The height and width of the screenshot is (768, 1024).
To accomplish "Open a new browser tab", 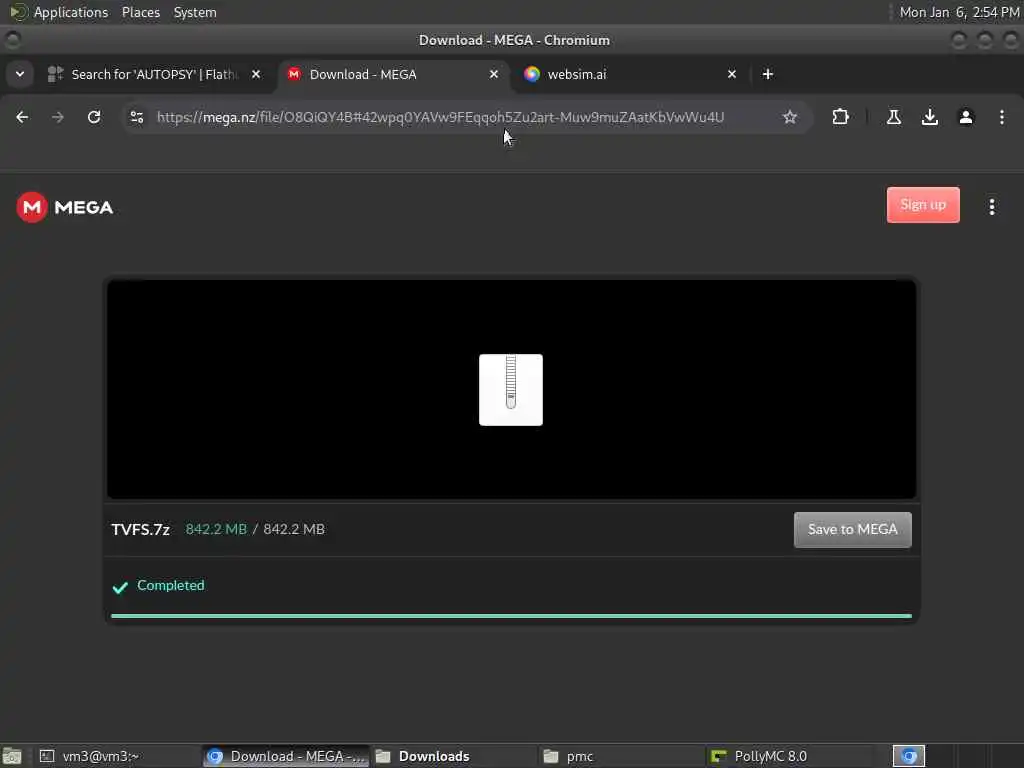I will click(x=768, y=74).
